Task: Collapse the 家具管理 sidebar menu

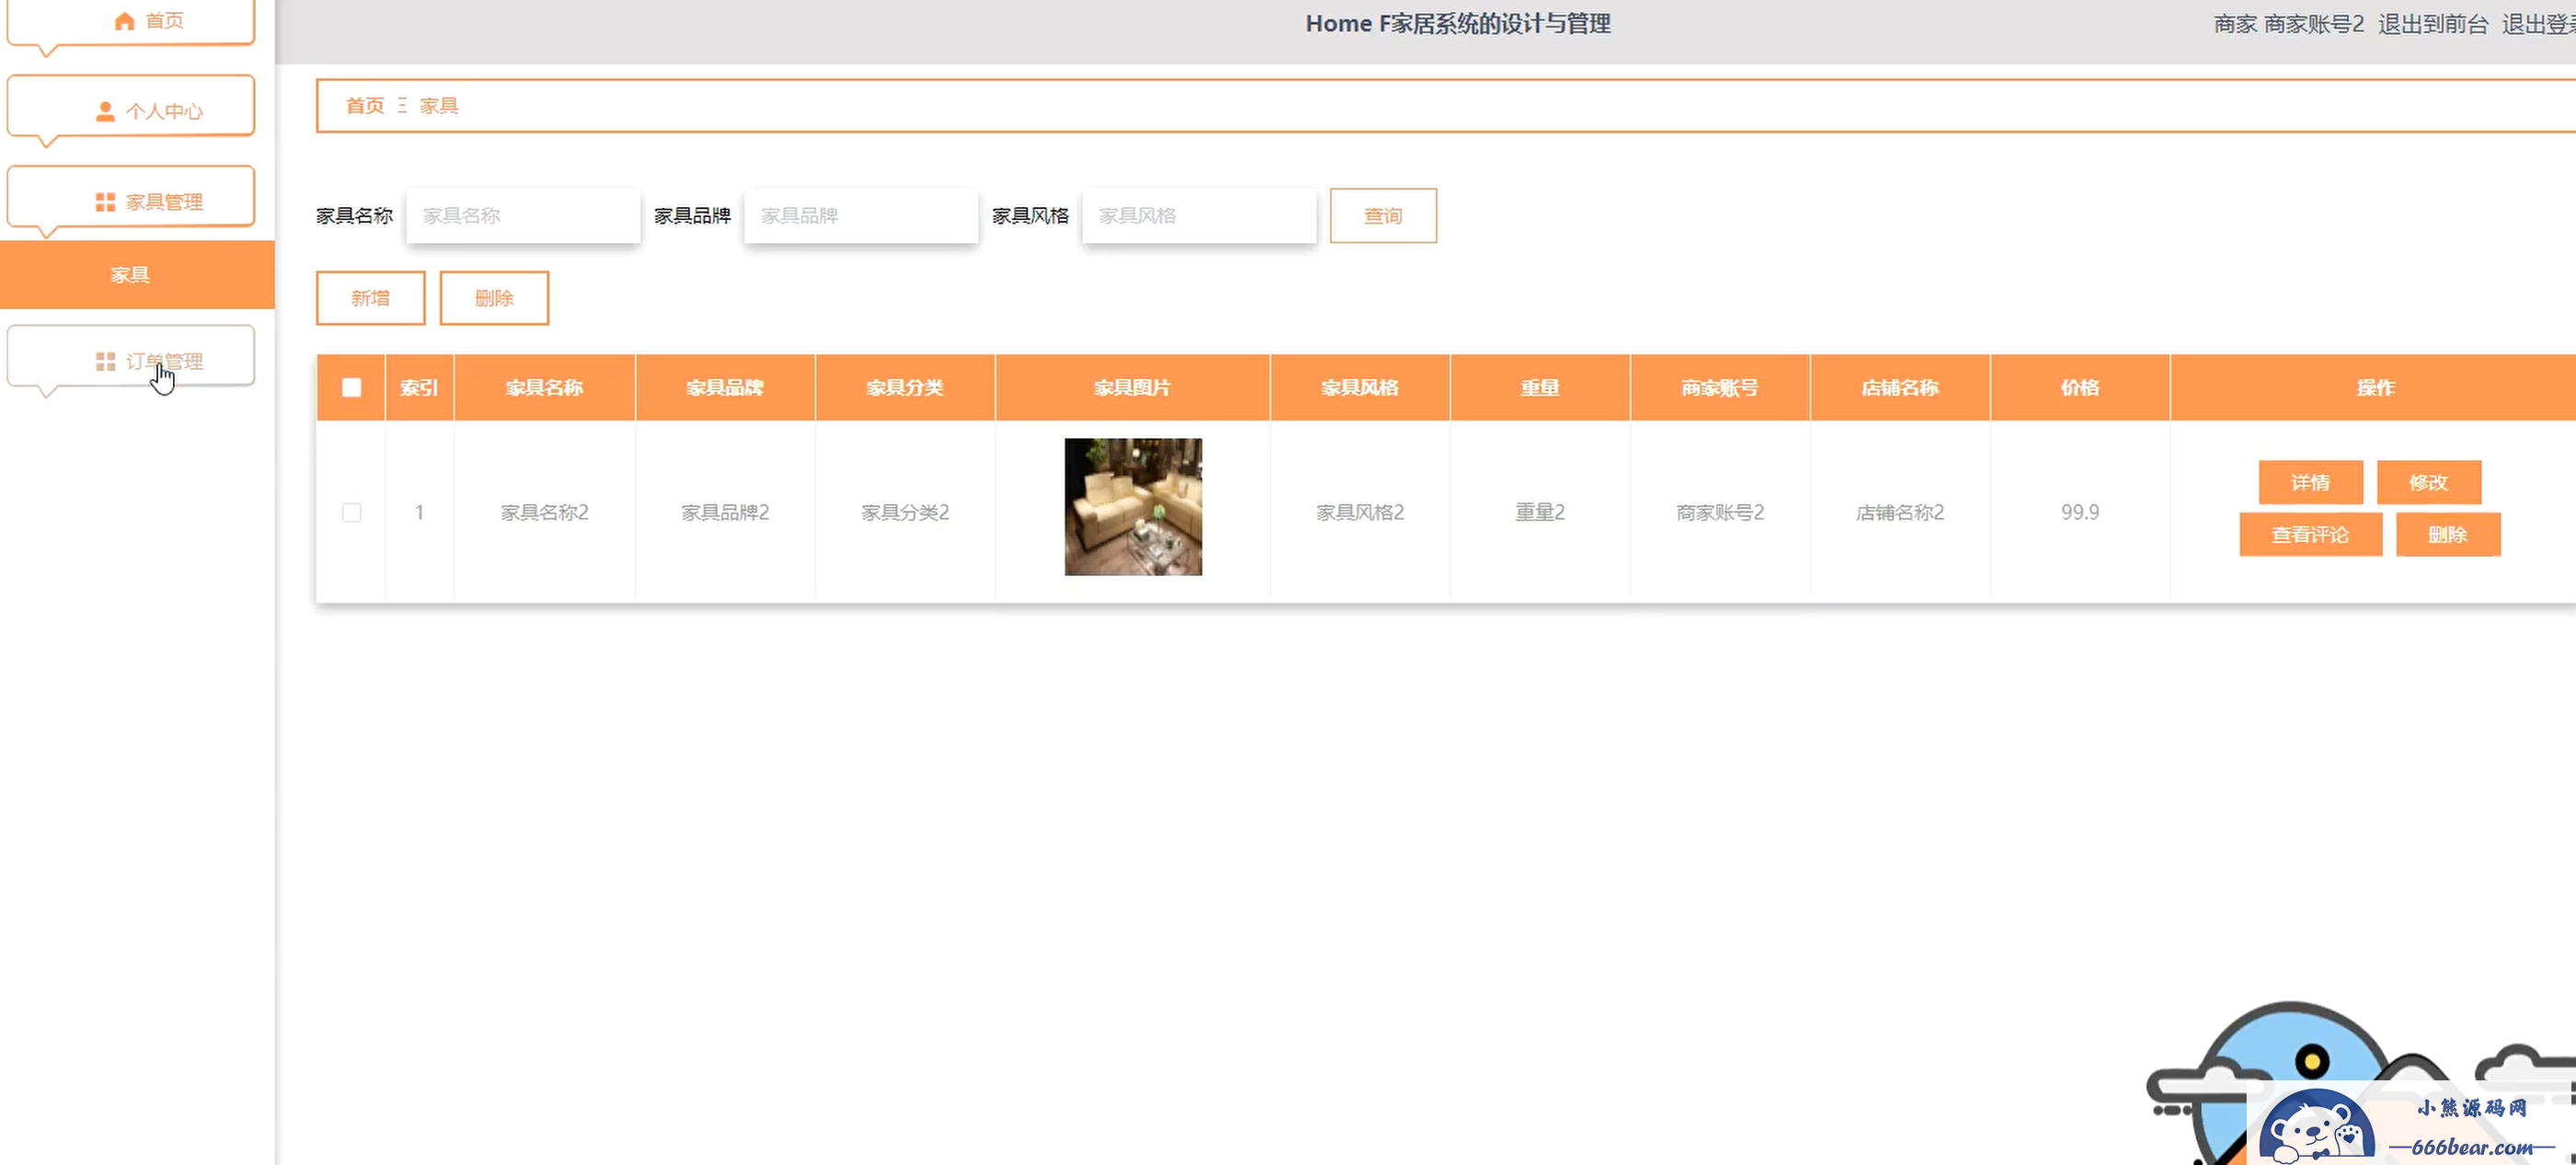Action: tap(164, 202)
